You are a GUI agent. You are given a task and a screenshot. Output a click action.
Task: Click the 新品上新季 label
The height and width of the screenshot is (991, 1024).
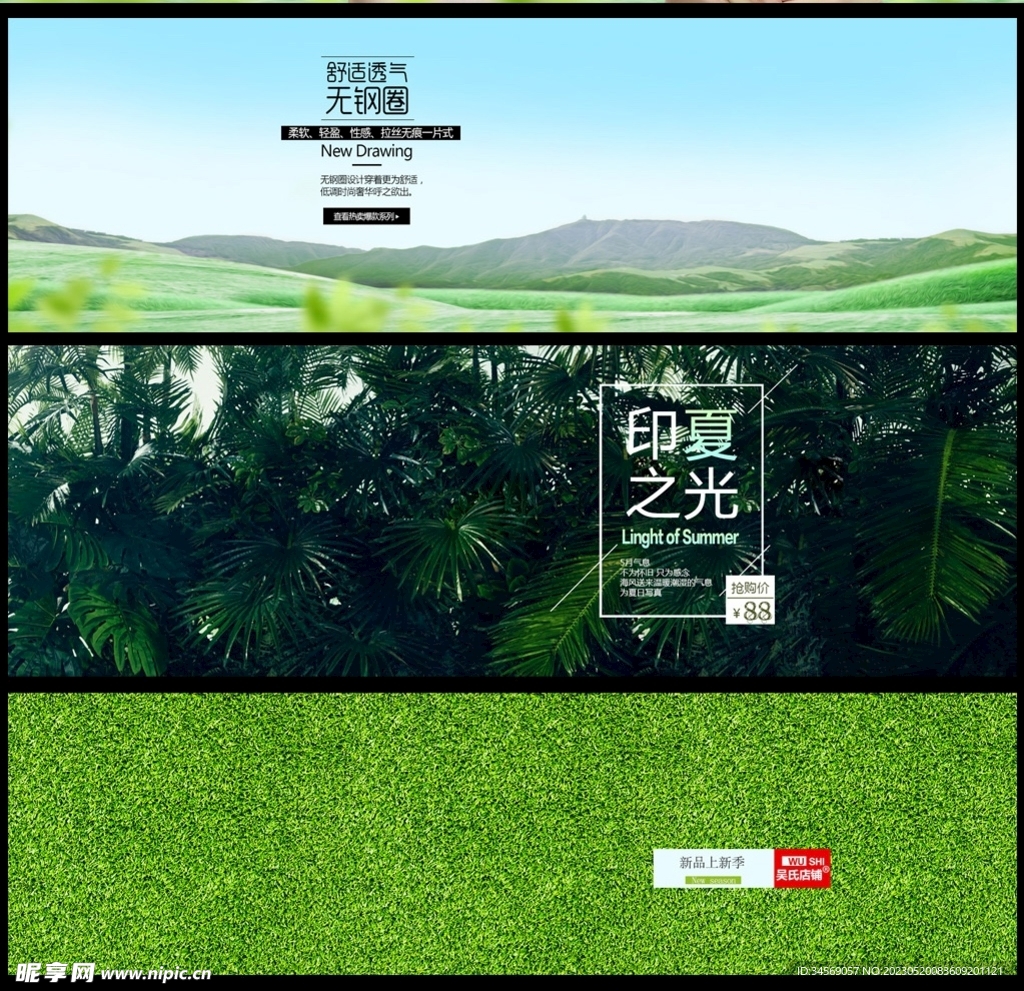pos(712,862)
